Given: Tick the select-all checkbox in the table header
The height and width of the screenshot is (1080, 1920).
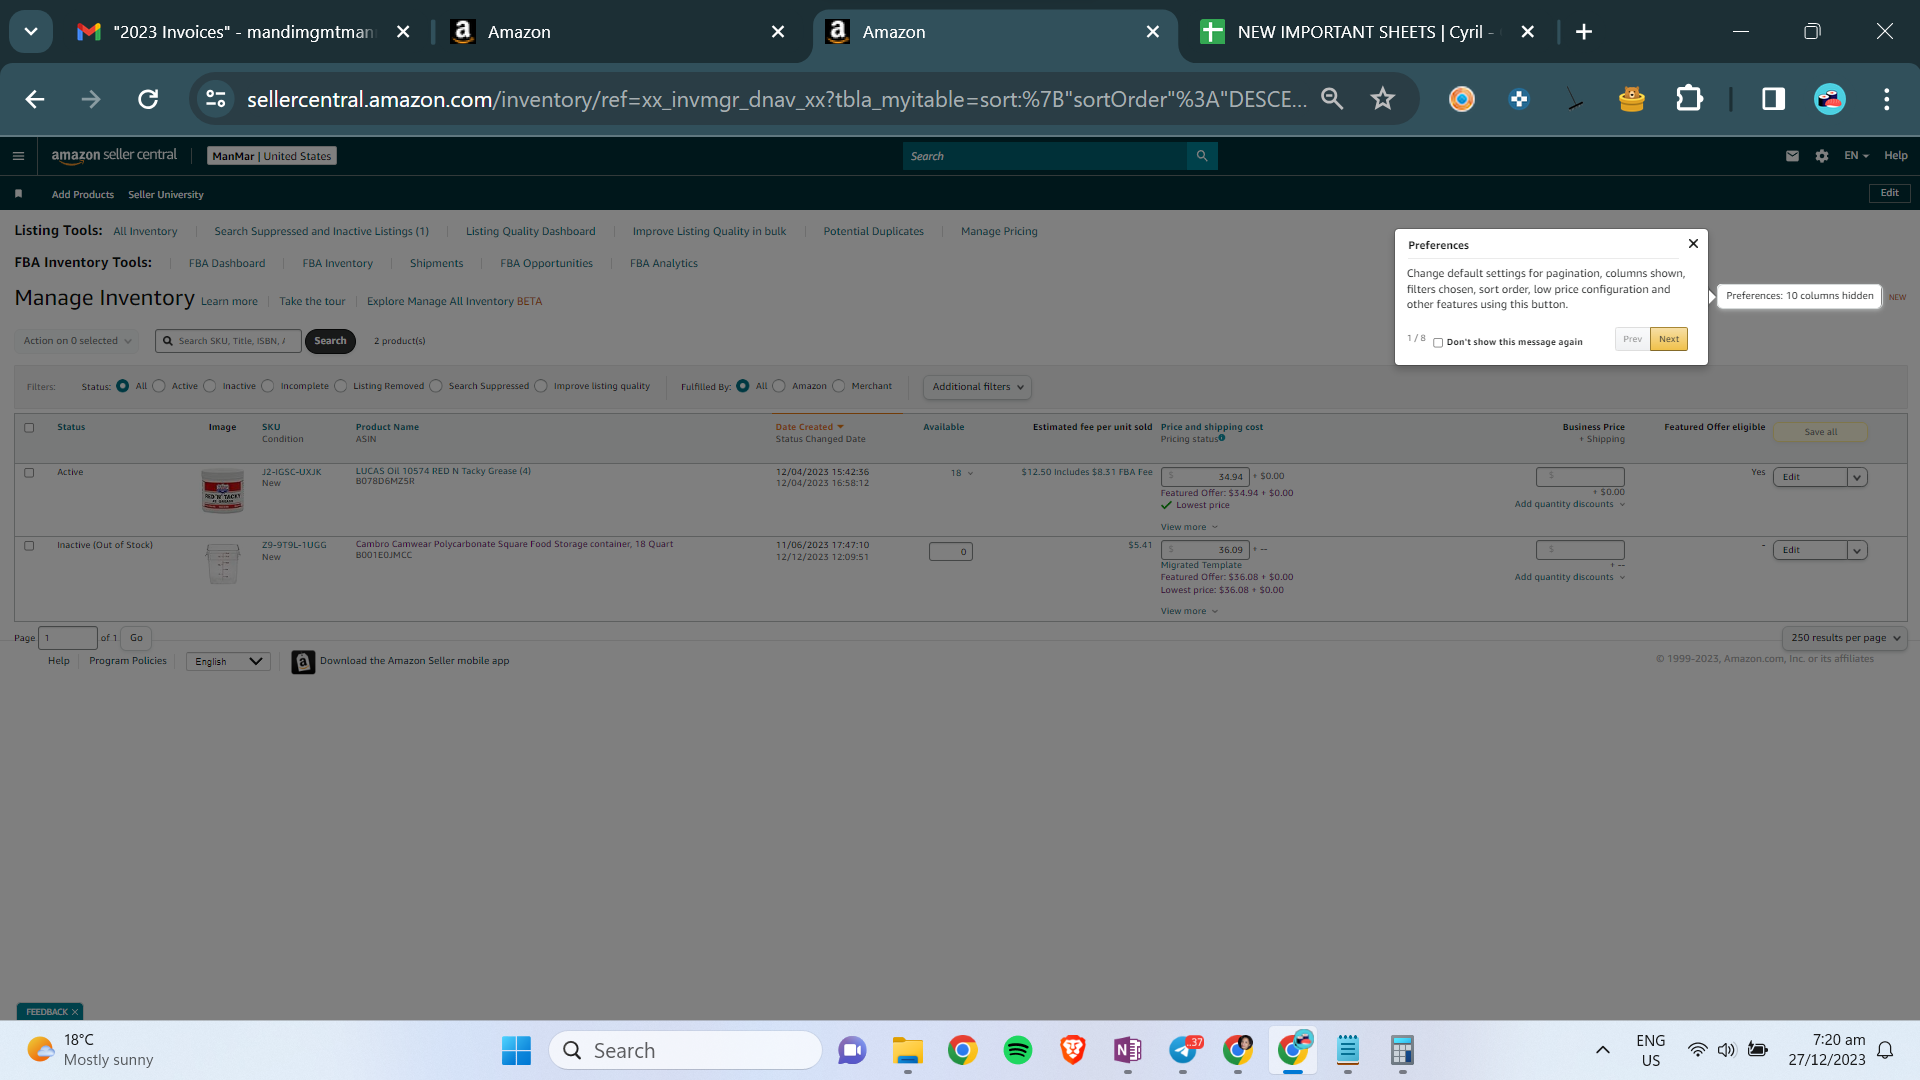Looking at the screenshot, I should [x=29, y=428].
